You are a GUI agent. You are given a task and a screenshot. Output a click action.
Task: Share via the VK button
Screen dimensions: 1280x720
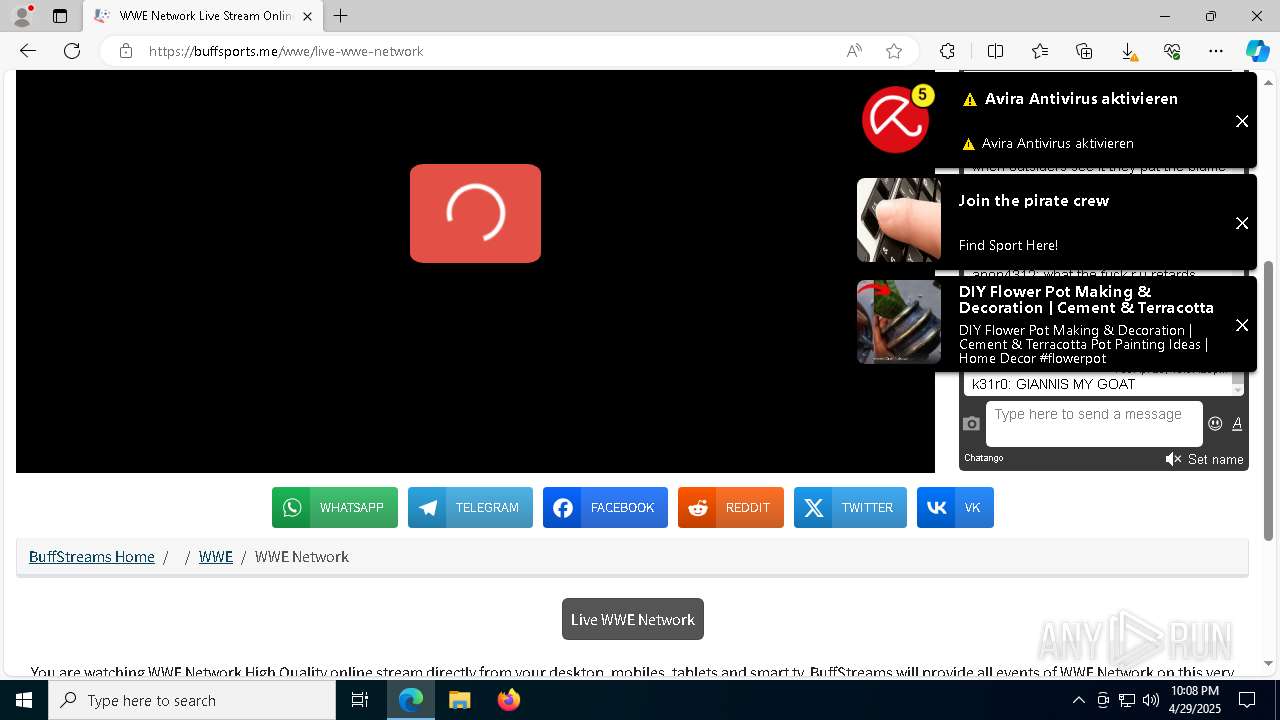[955, 508]
